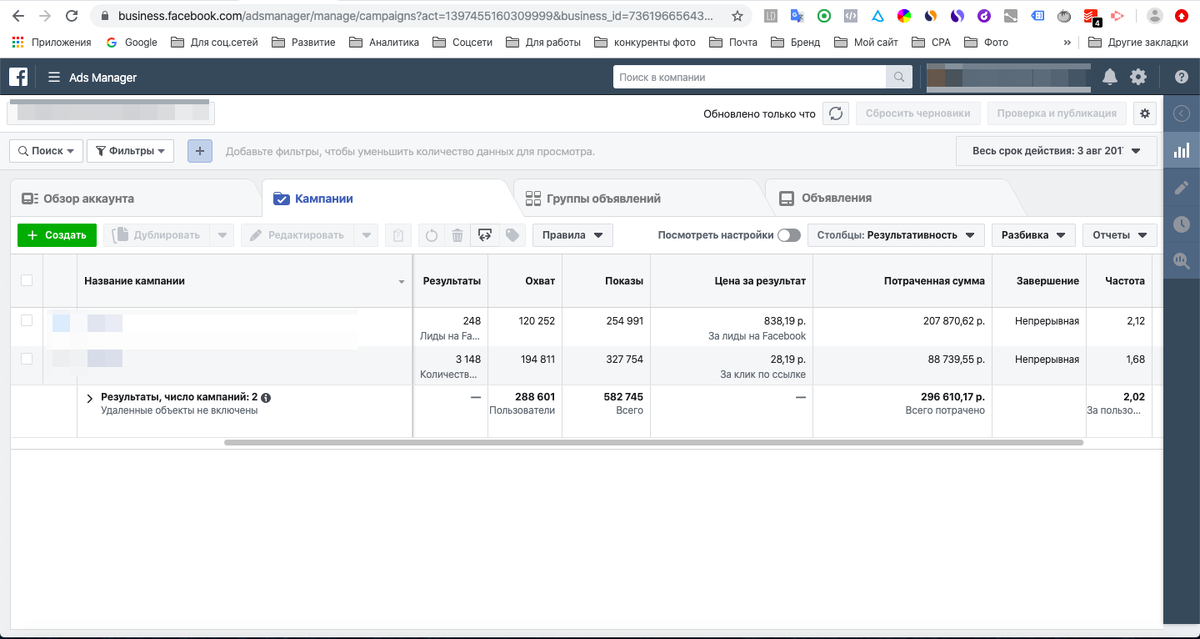This screenshot has height=639, width=1200.
Task: Click the refresh data icon
Action: [x=837, y=114]
